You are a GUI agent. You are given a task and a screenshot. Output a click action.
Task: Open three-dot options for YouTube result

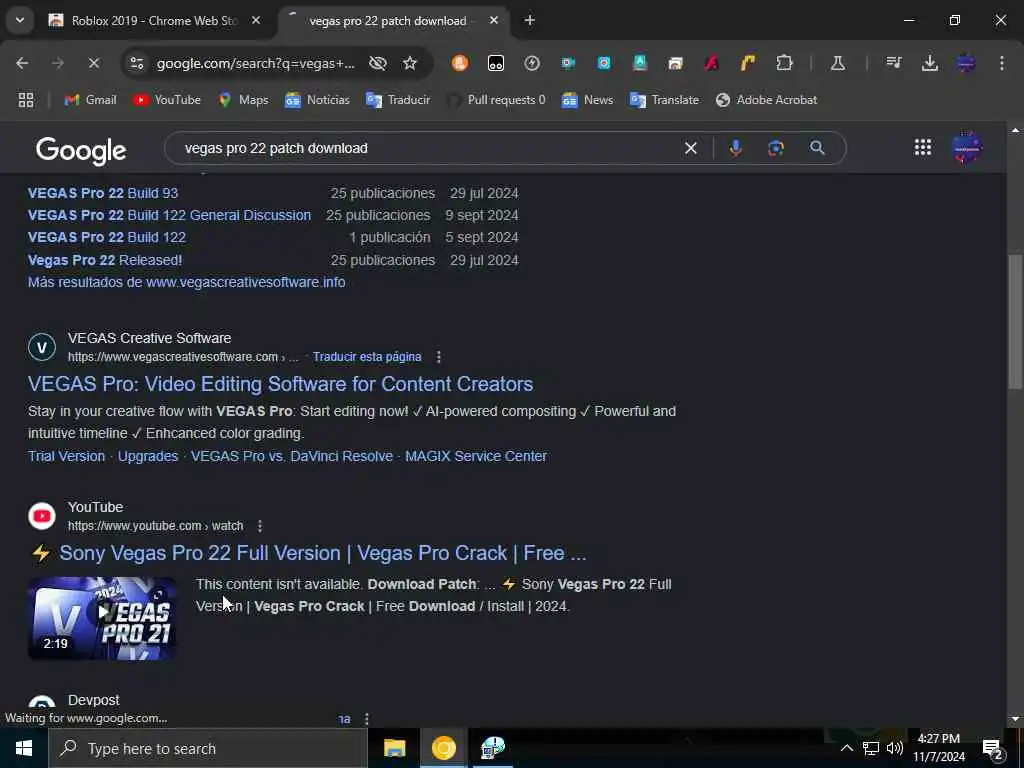260,526
